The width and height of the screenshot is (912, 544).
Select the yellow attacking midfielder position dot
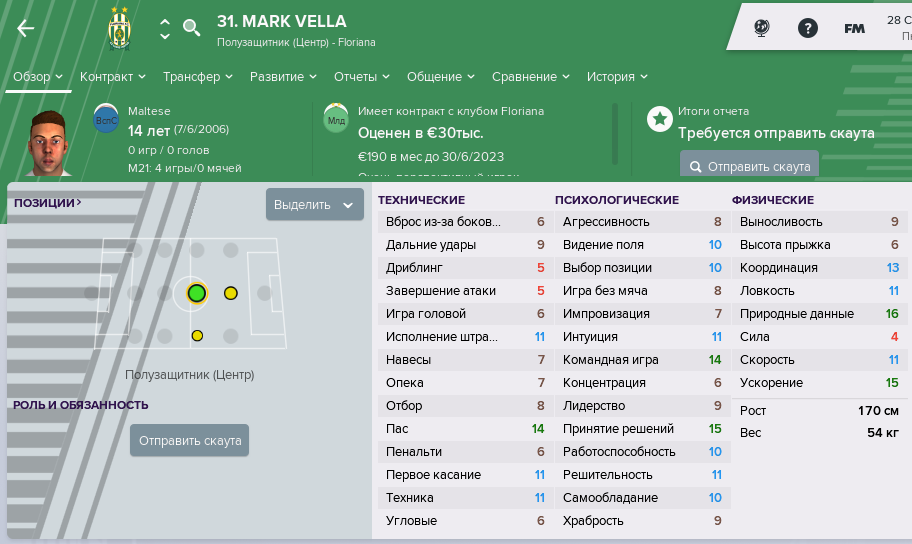231,293
